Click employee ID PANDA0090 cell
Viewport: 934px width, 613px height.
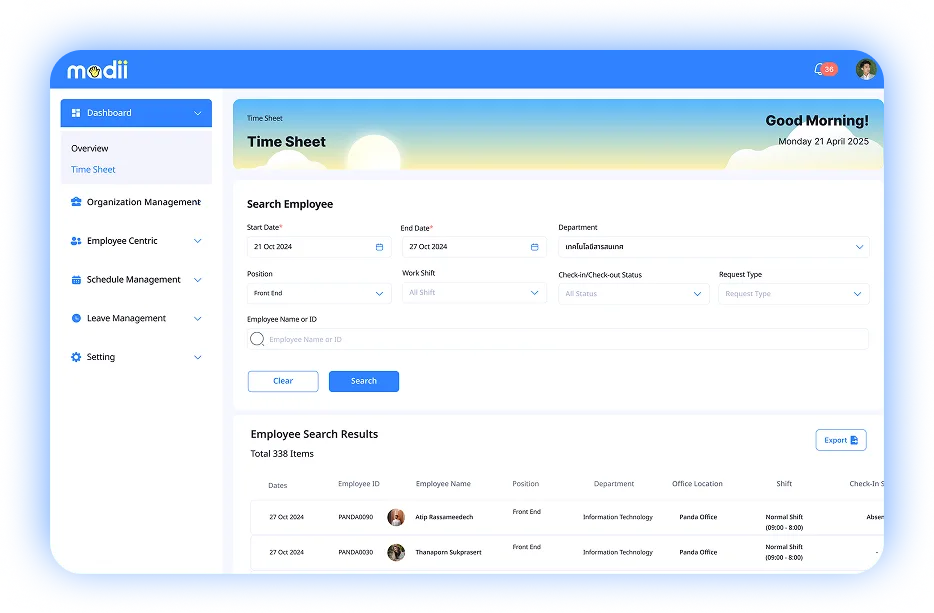[356, 517]
